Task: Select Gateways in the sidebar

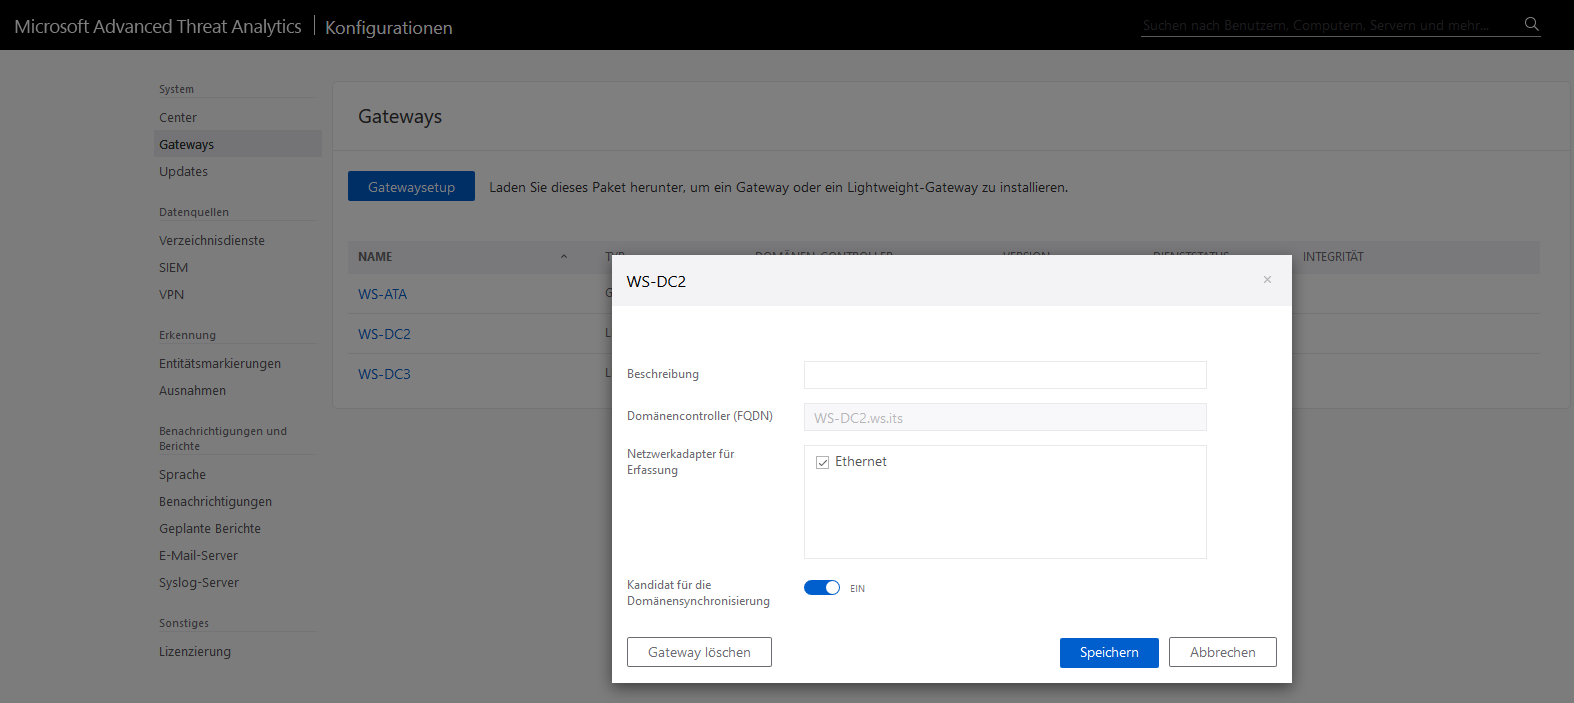Action: [x=238, y=144]
